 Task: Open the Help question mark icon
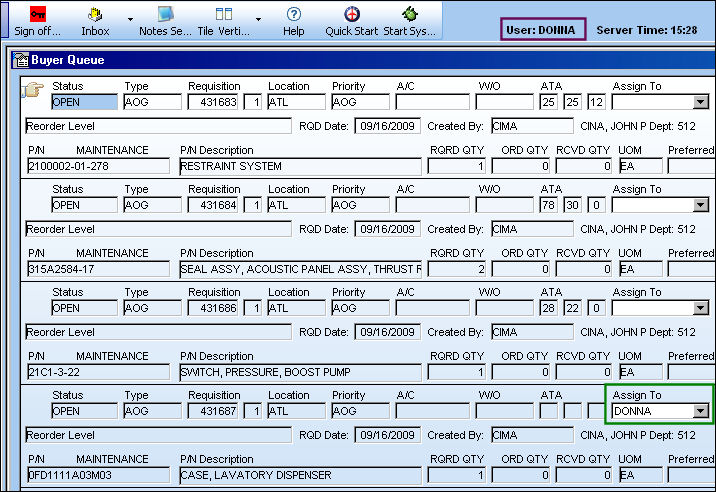(294, 14)
